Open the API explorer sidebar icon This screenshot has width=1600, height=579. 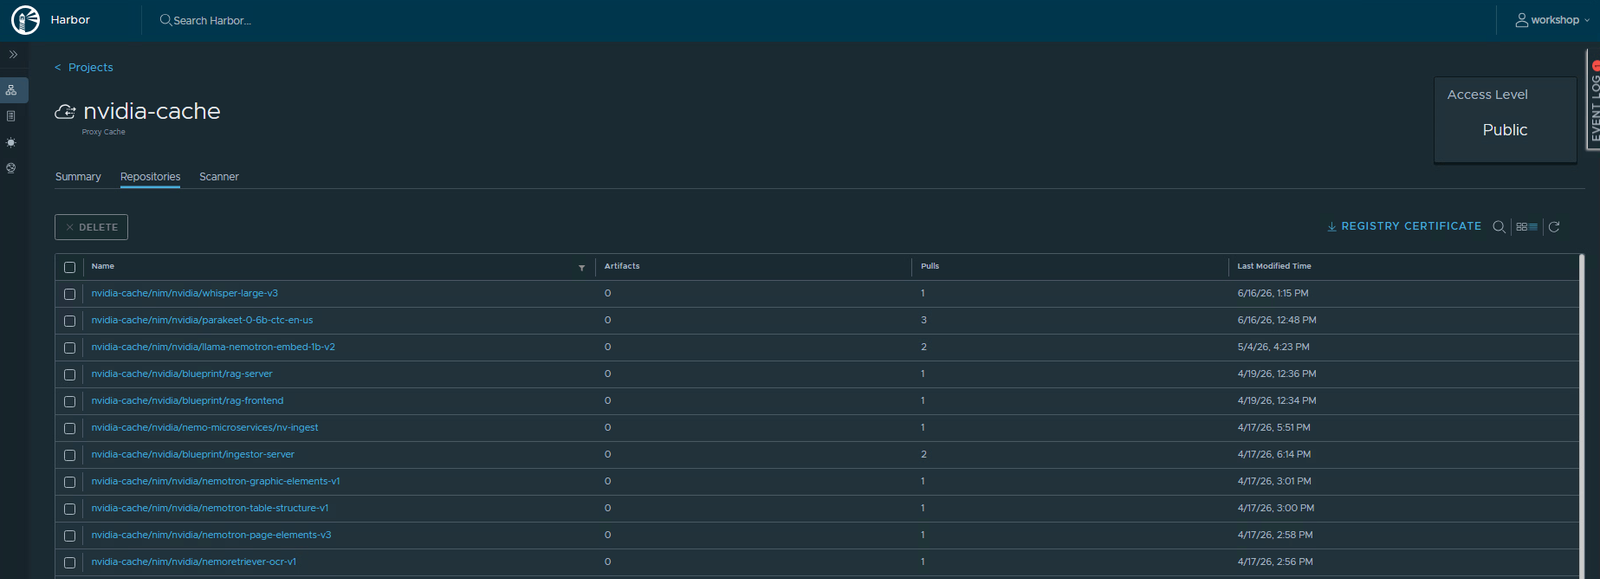tap(11, 168)
